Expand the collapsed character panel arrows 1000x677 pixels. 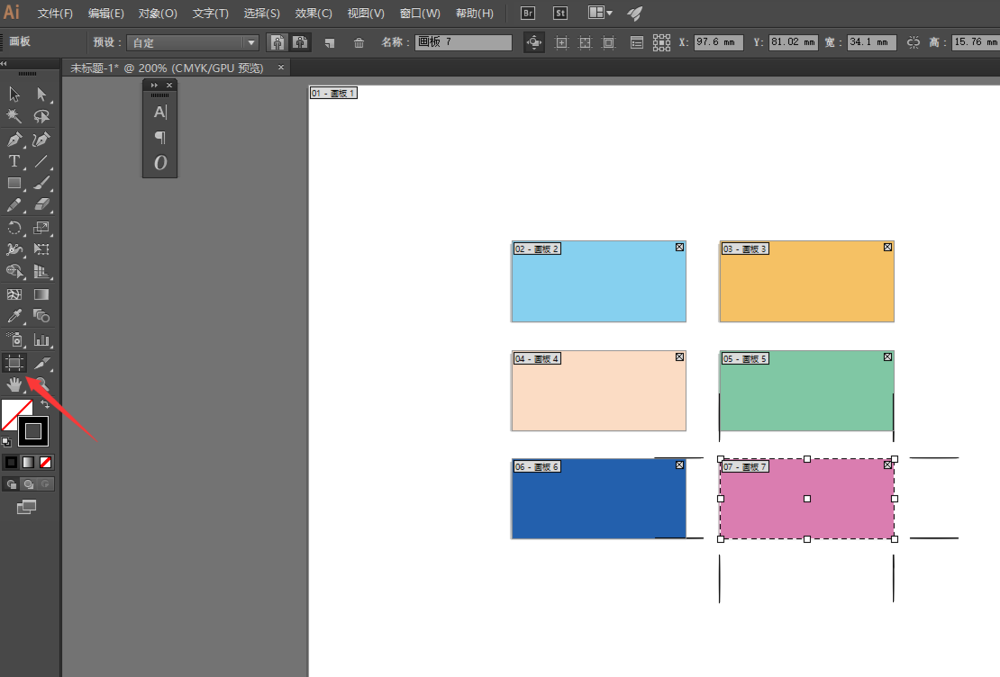coord(154,85)
